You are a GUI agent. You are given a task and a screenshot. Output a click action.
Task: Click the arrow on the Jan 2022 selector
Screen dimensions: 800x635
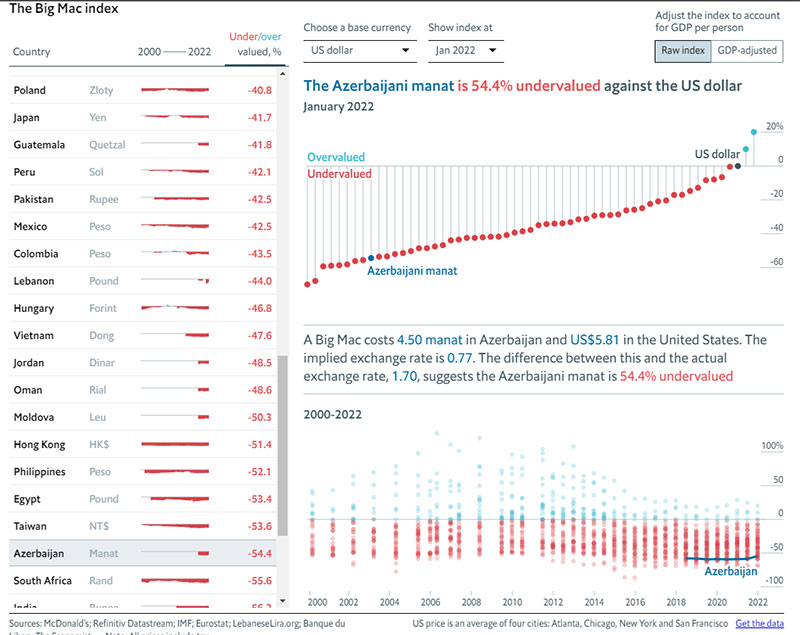(x=493, y=49)
